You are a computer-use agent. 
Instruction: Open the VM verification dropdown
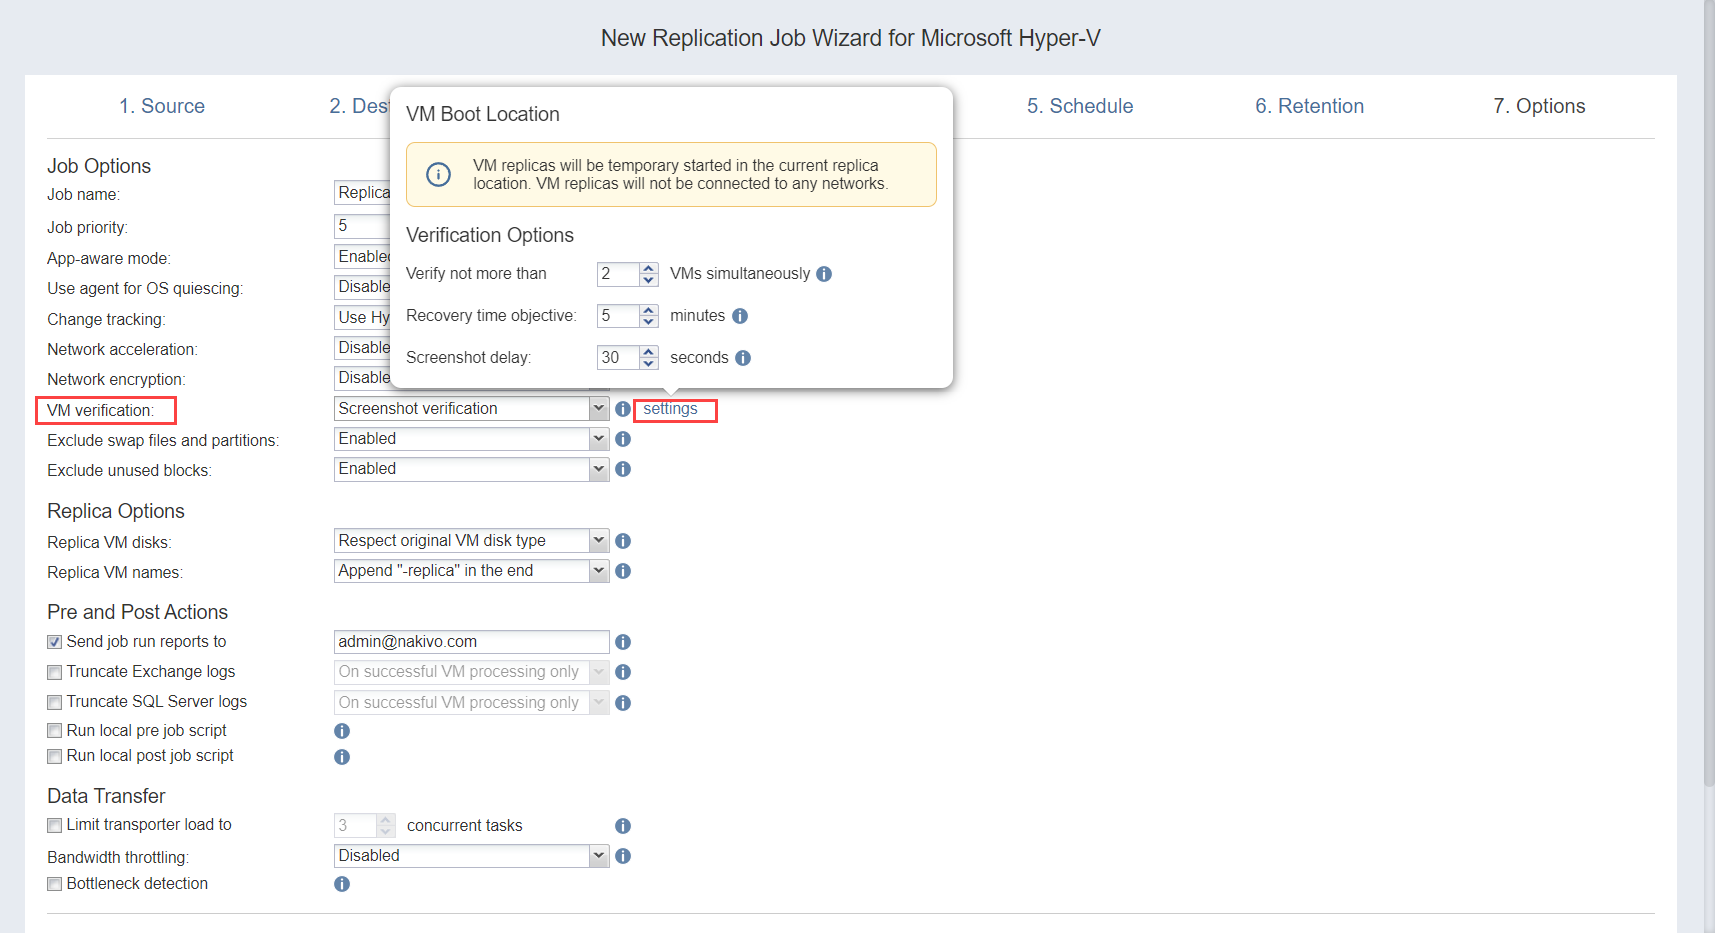[598, 409]
